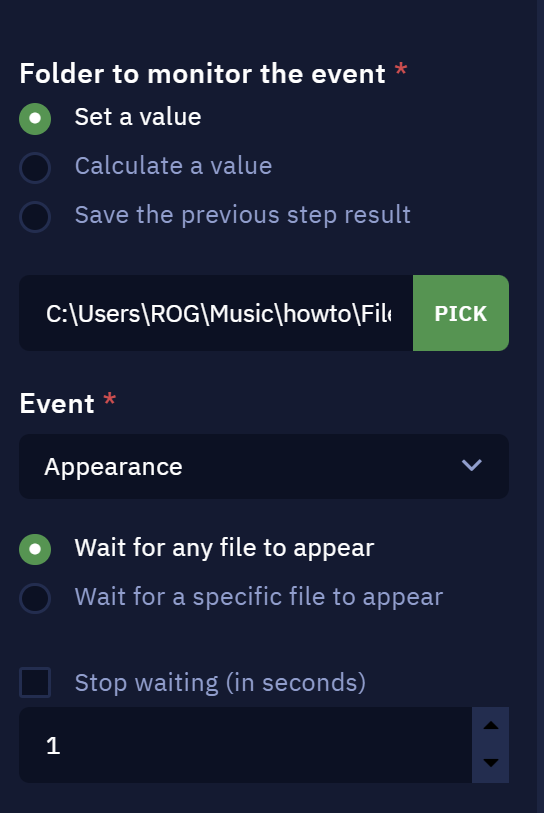Select "Save the previous step result" option
This screenshot has width=544, height=813.
pos(35,216)
